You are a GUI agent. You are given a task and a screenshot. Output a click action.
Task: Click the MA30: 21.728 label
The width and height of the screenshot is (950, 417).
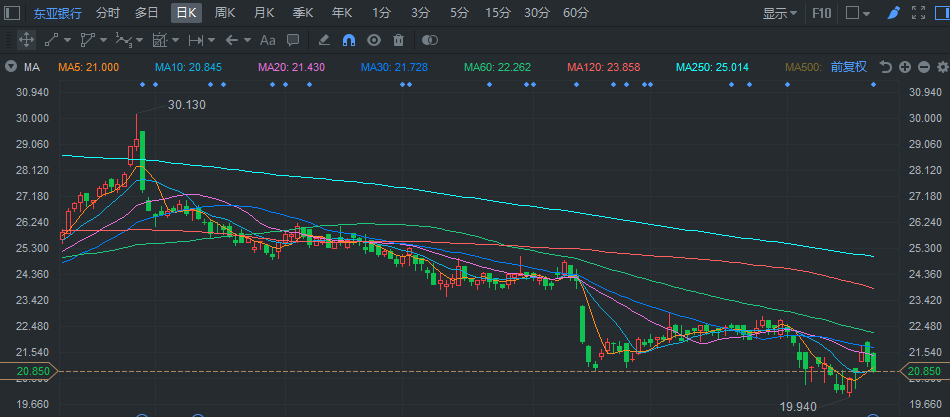394,67
